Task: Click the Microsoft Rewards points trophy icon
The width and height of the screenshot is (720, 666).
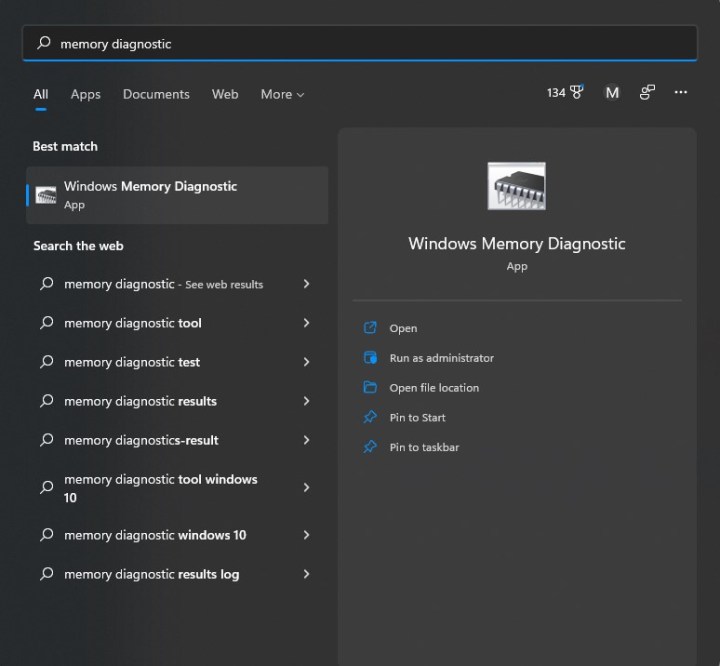Action: coord(577,93)
